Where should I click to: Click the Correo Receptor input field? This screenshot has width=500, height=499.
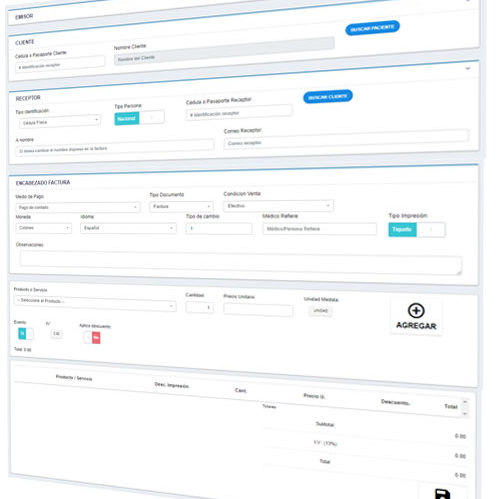346,139
